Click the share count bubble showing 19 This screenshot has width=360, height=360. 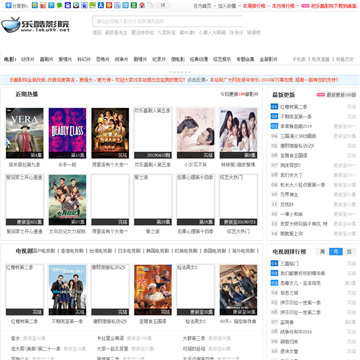162,5
